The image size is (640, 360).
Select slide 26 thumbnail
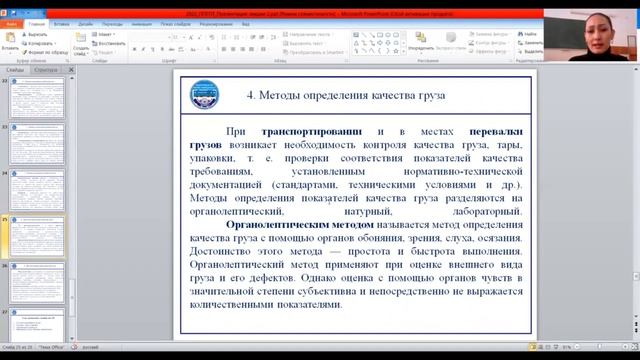tap(37, 283)
